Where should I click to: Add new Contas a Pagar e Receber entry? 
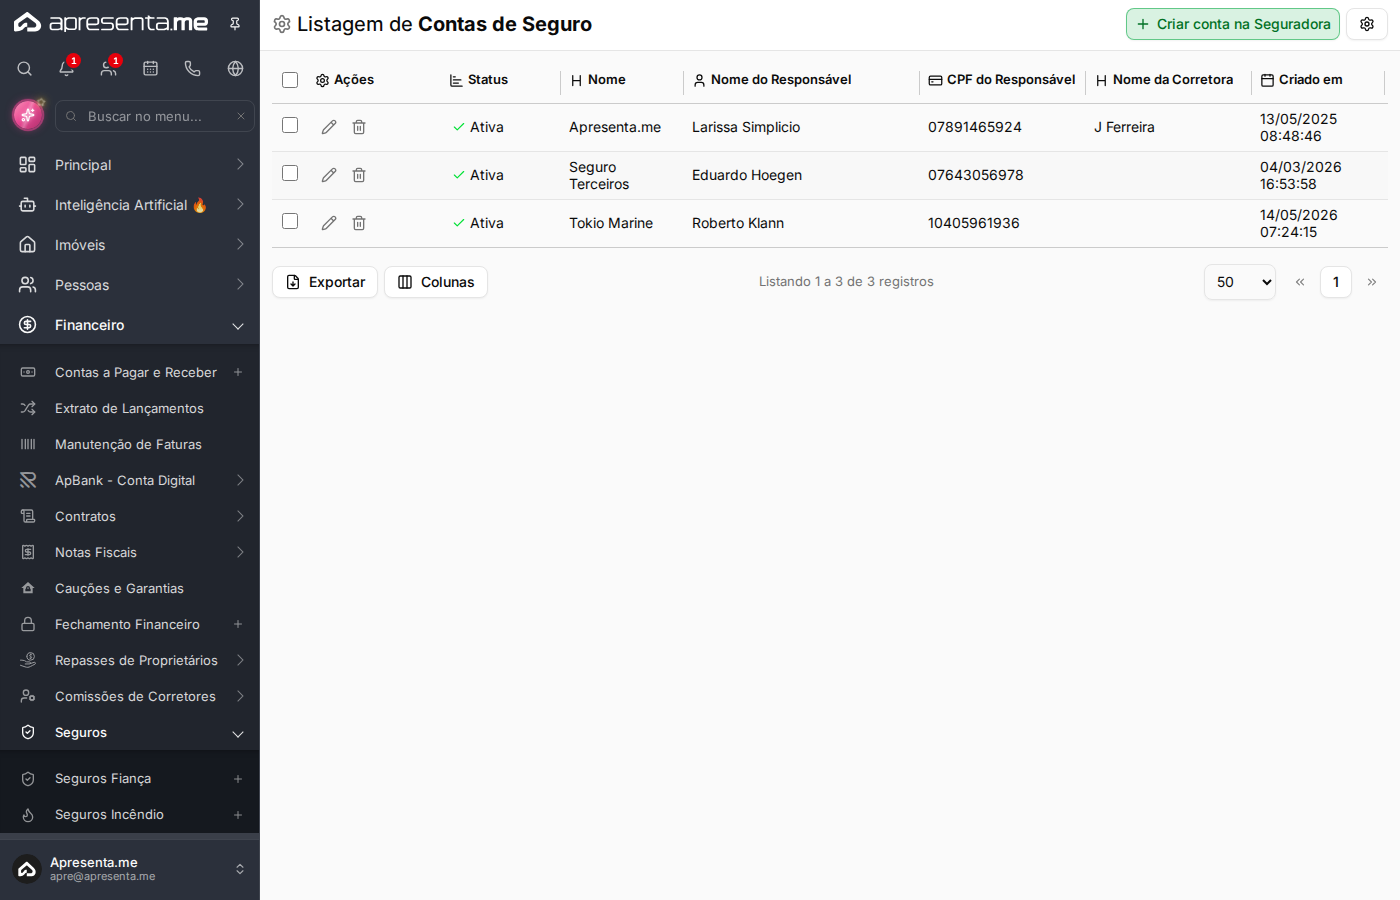tap(238, 372)
